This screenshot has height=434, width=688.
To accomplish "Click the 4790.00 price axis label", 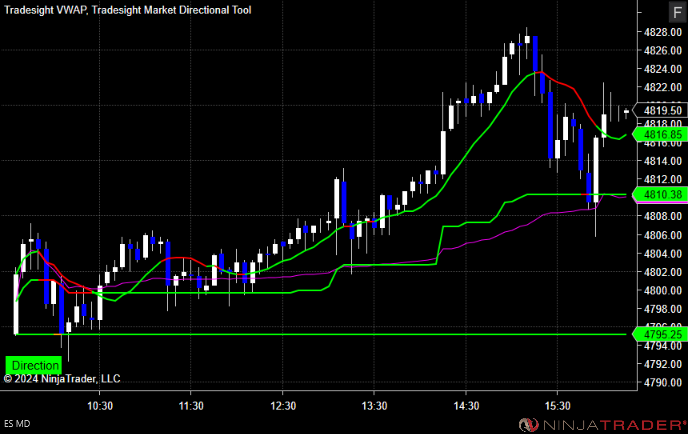I will coord(663,383).
